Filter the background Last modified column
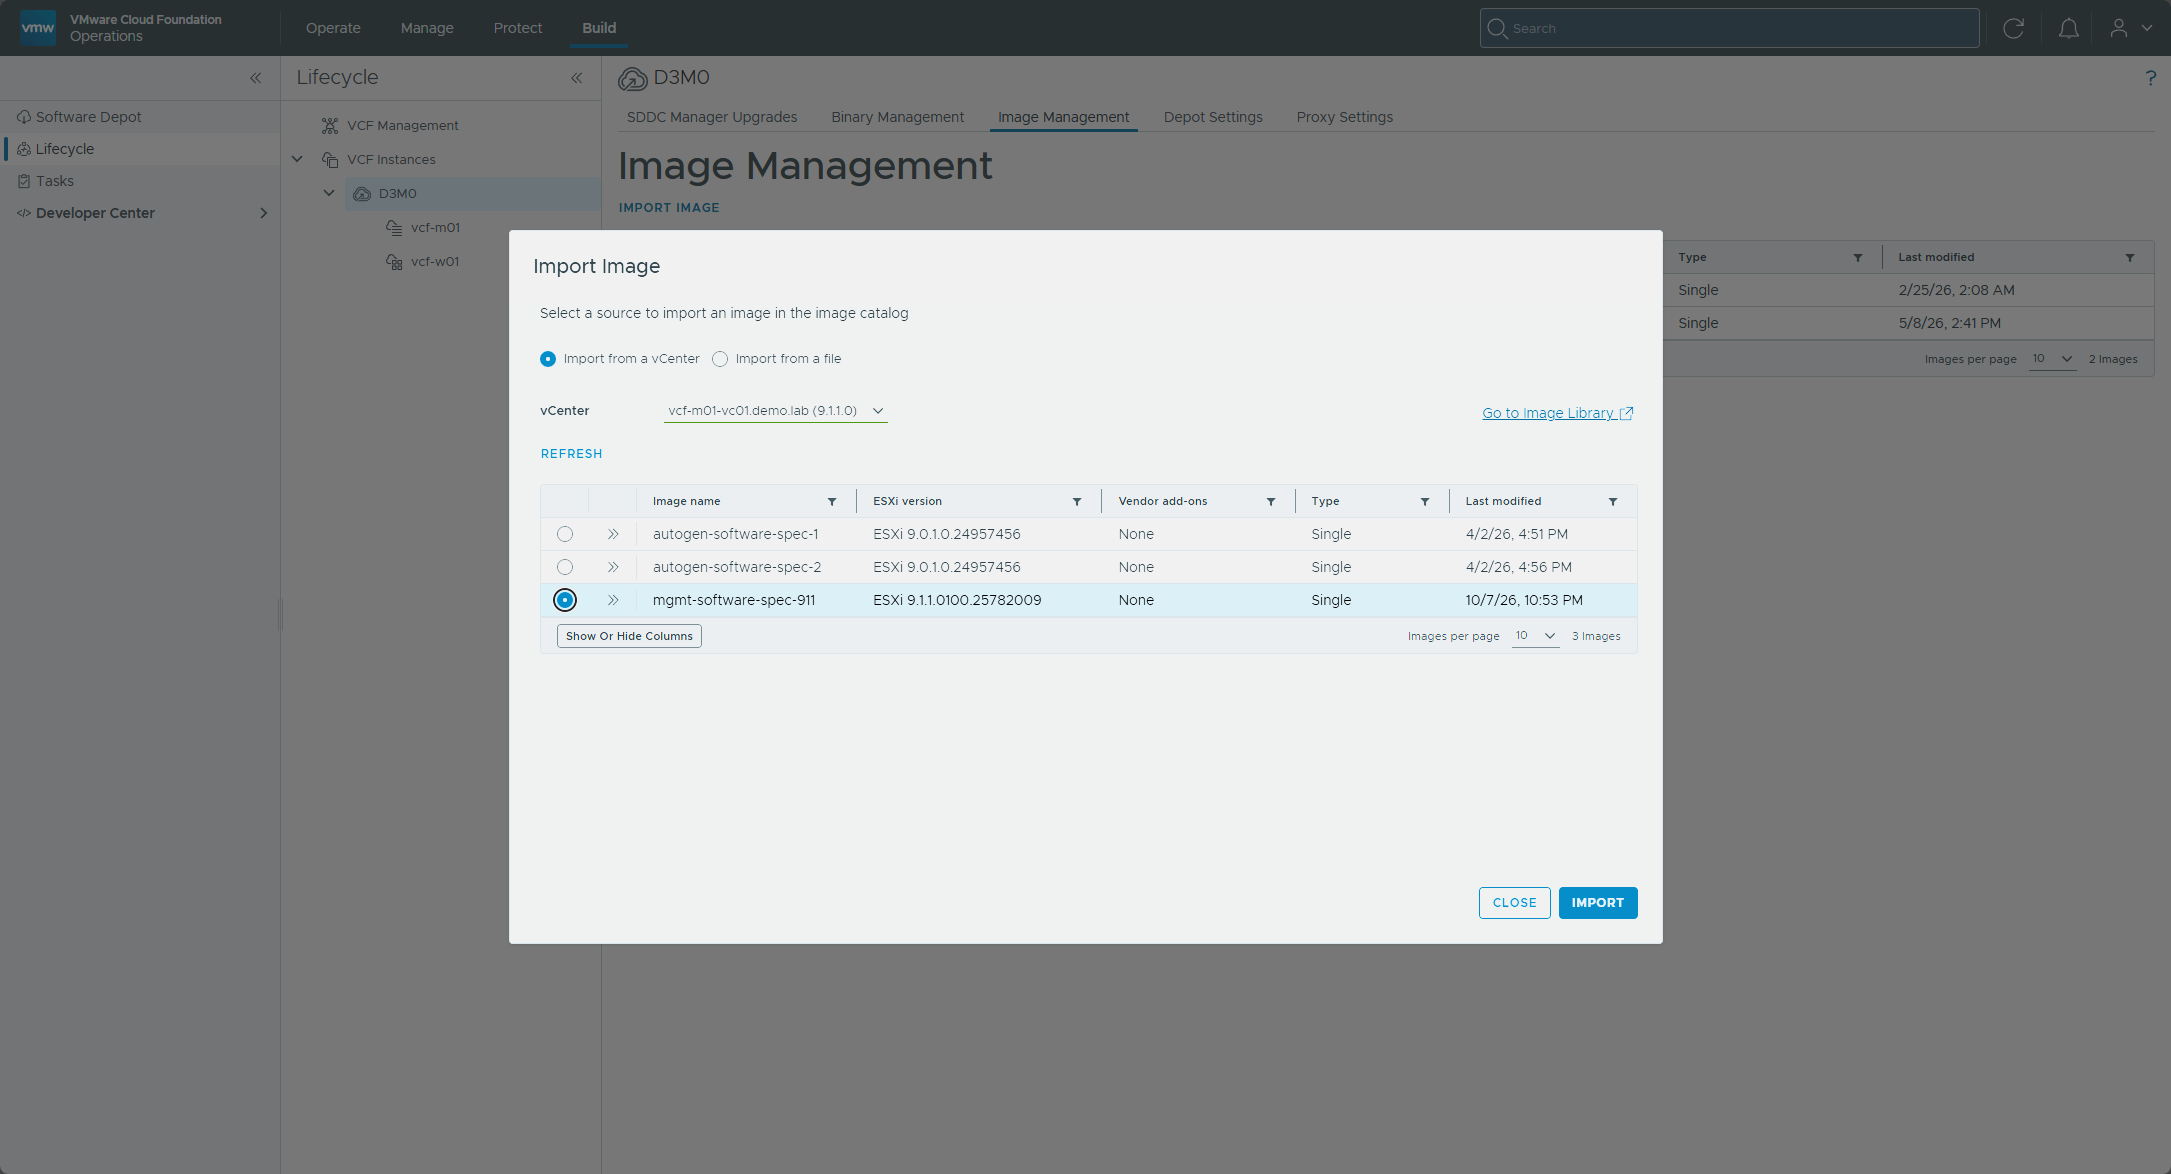 pos(2130,258)
